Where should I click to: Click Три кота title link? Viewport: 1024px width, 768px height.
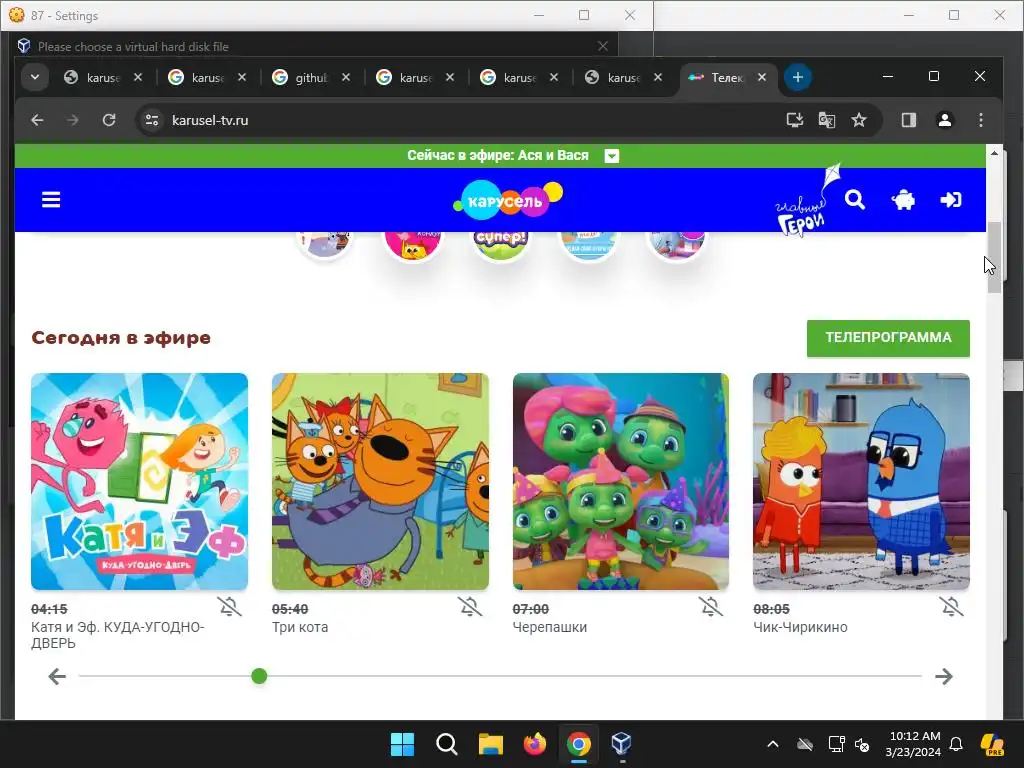coord(300,627)
